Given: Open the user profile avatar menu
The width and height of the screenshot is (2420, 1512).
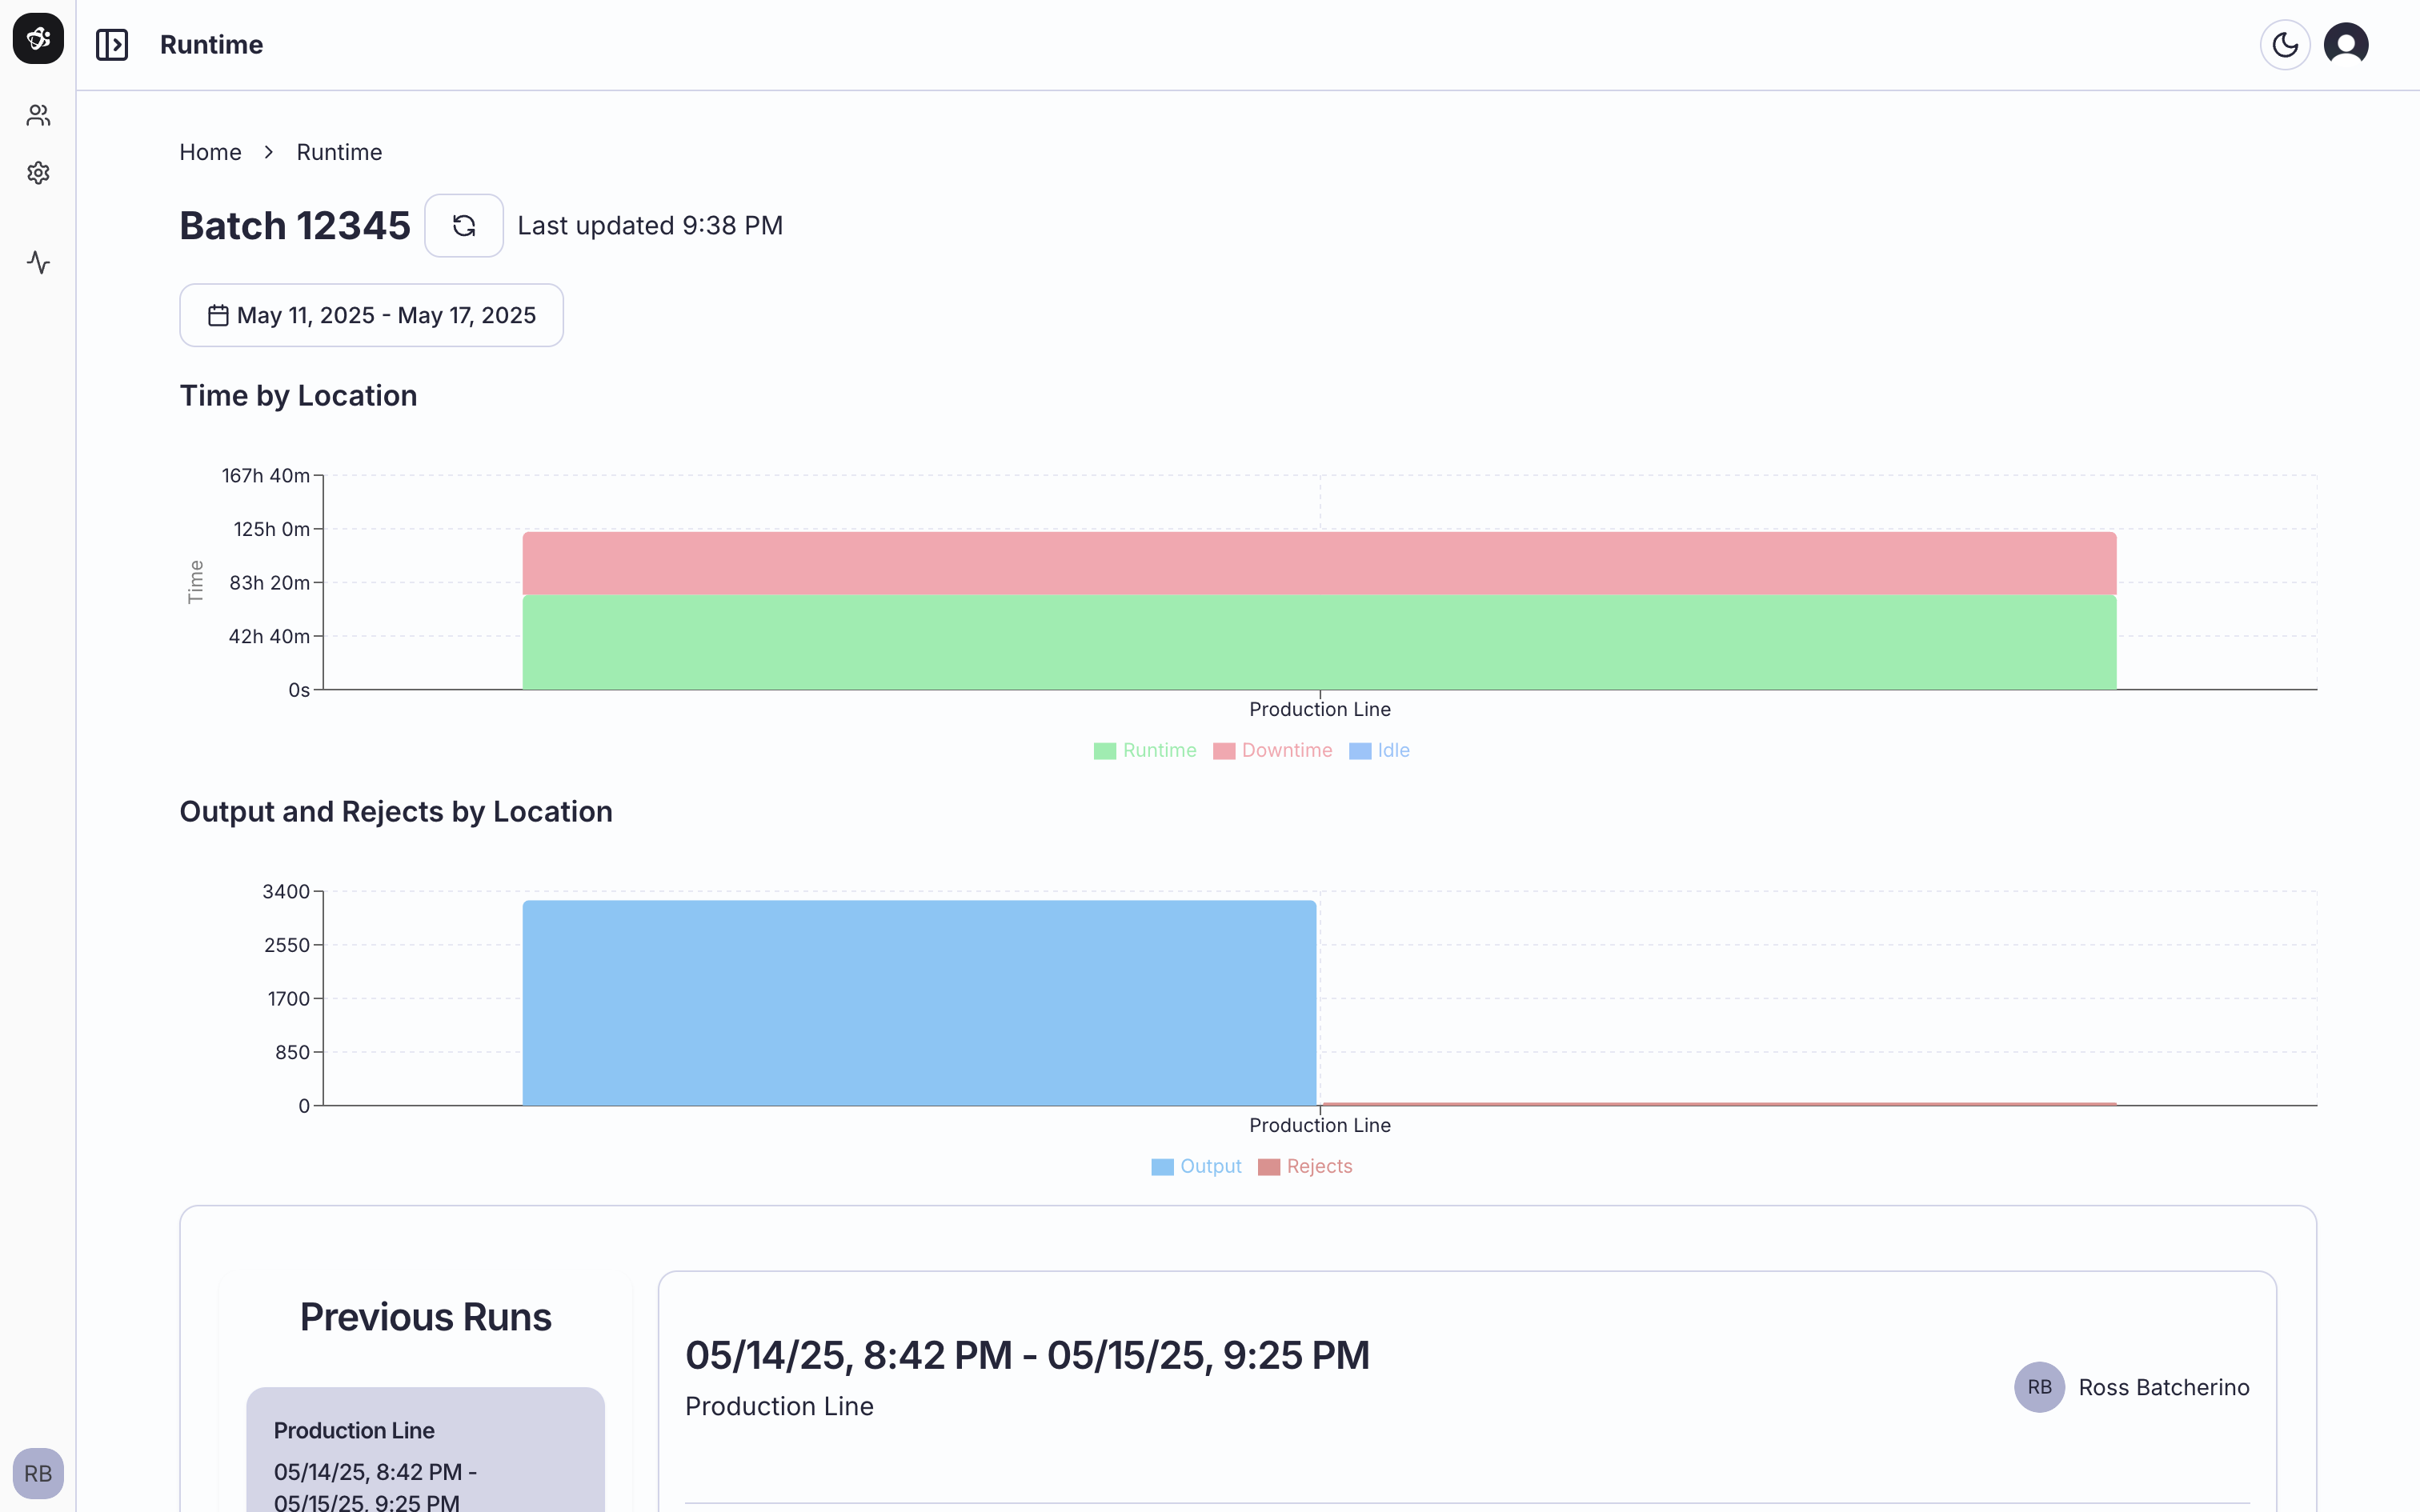Looking at the screenshot, I should [x=2346, y=44].
